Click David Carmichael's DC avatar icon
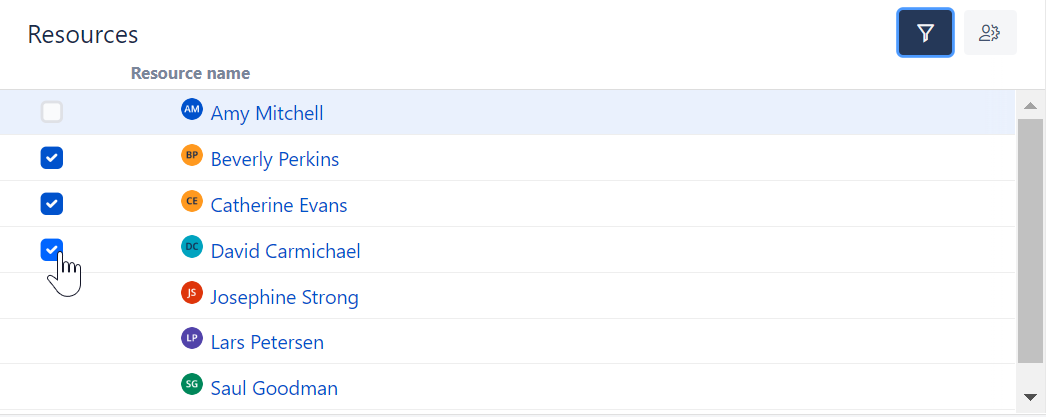 pos(192,247)
